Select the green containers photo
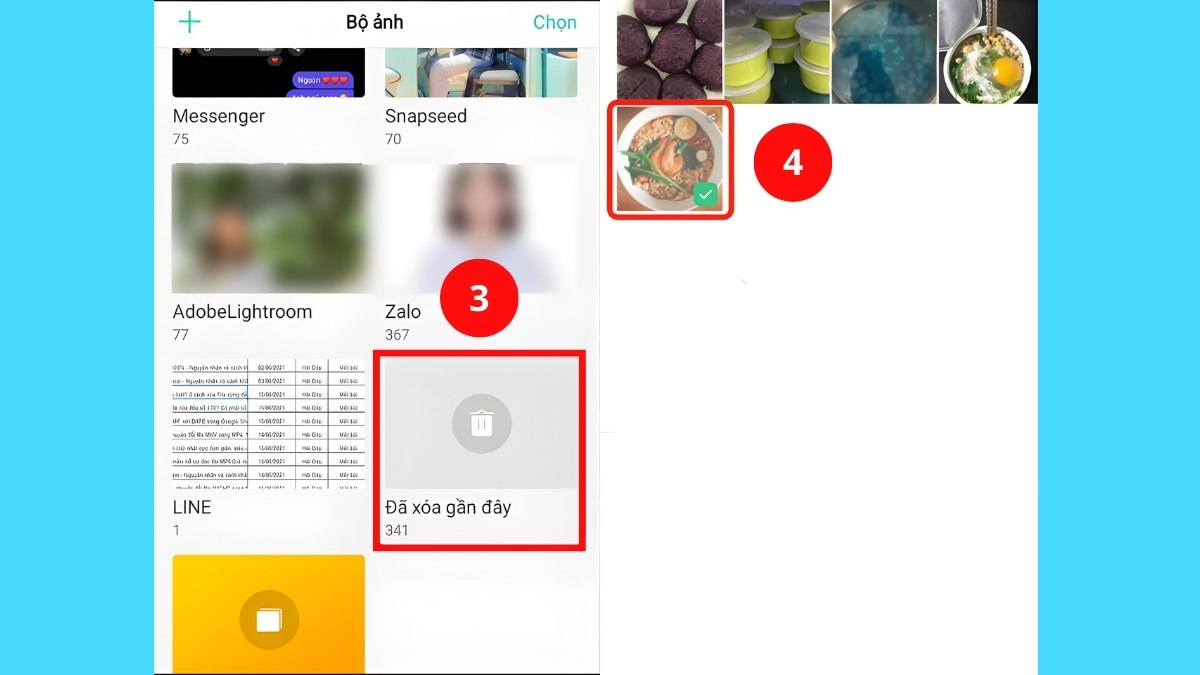 pos(777,51)
